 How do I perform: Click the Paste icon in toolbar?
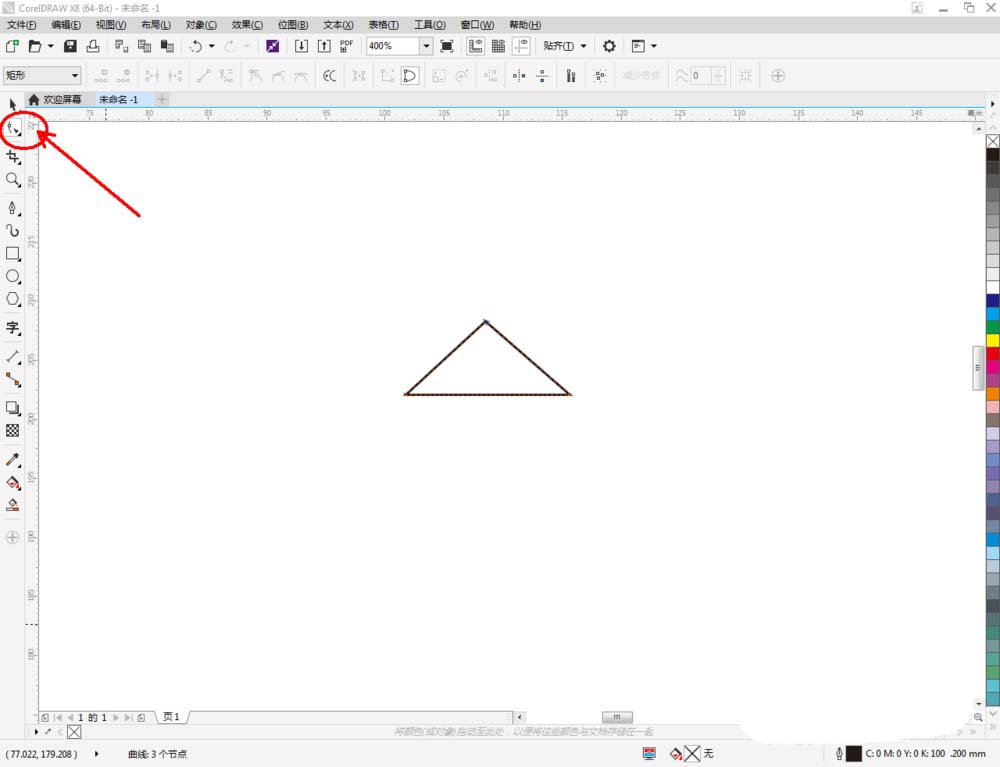(167, 46)
